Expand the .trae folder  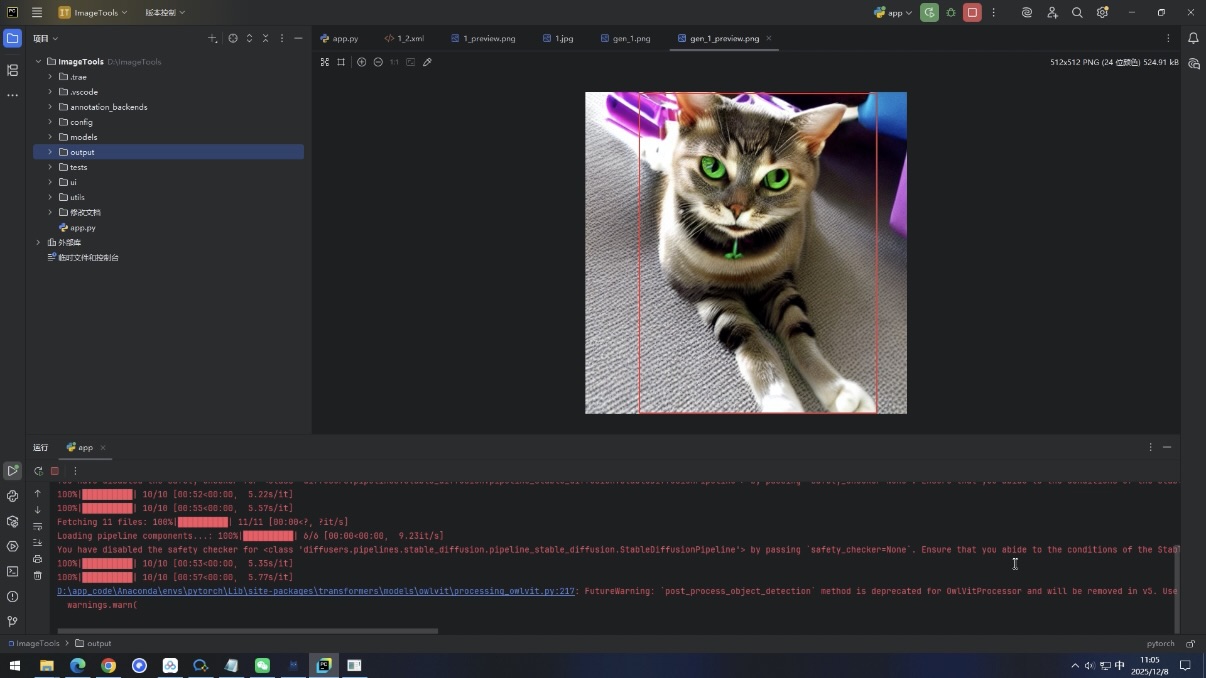[50, 77]
